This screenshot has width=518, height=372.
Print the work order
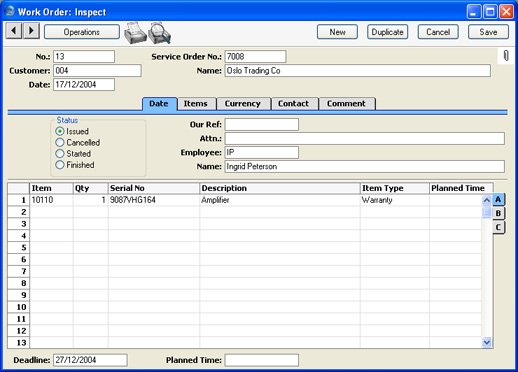135,33
